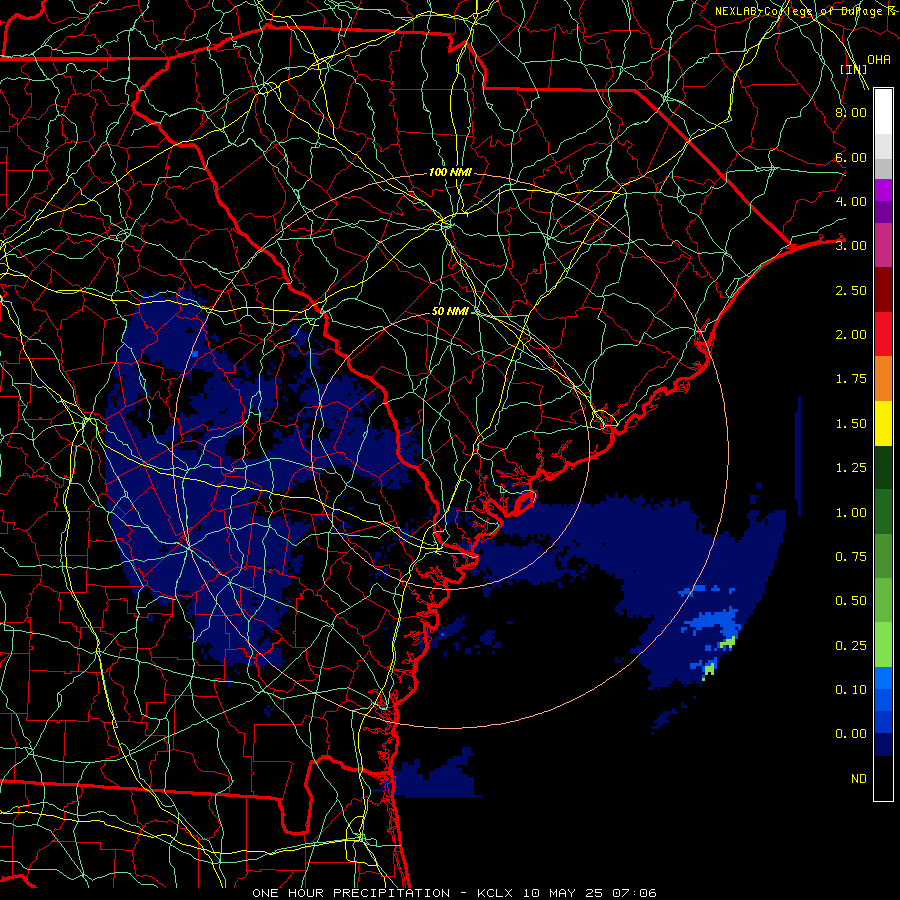This screenshot has width=900, height=900.
Task: Click the 'KCLX' radar site identifier
Action: (495, 893)
